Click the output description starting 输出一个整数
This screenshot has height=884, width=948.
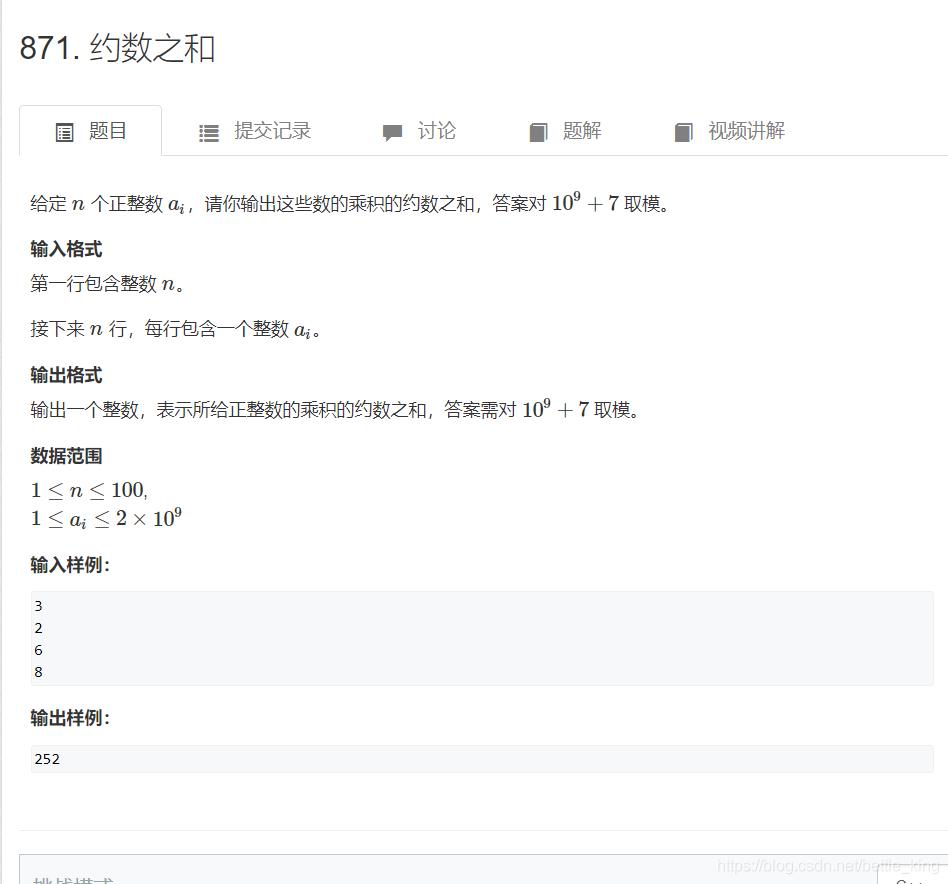click(336, 409)
